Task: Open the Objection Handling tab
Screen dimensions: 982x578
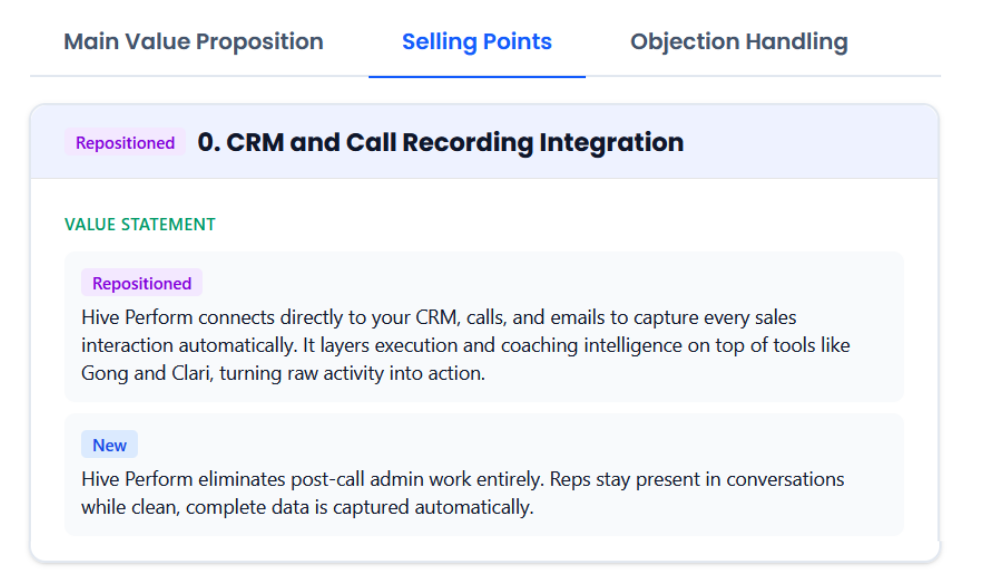Action: click(738, 41)
